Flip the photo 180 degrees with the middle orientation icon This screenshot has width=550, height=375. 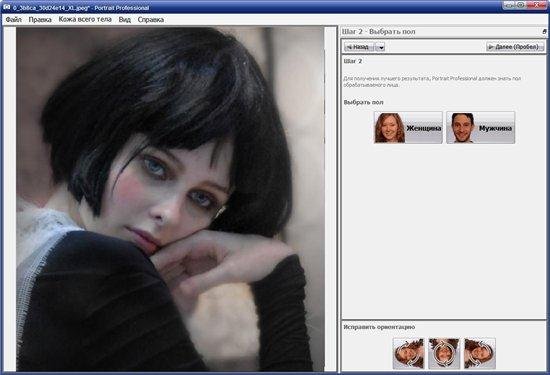pos(444,353)
